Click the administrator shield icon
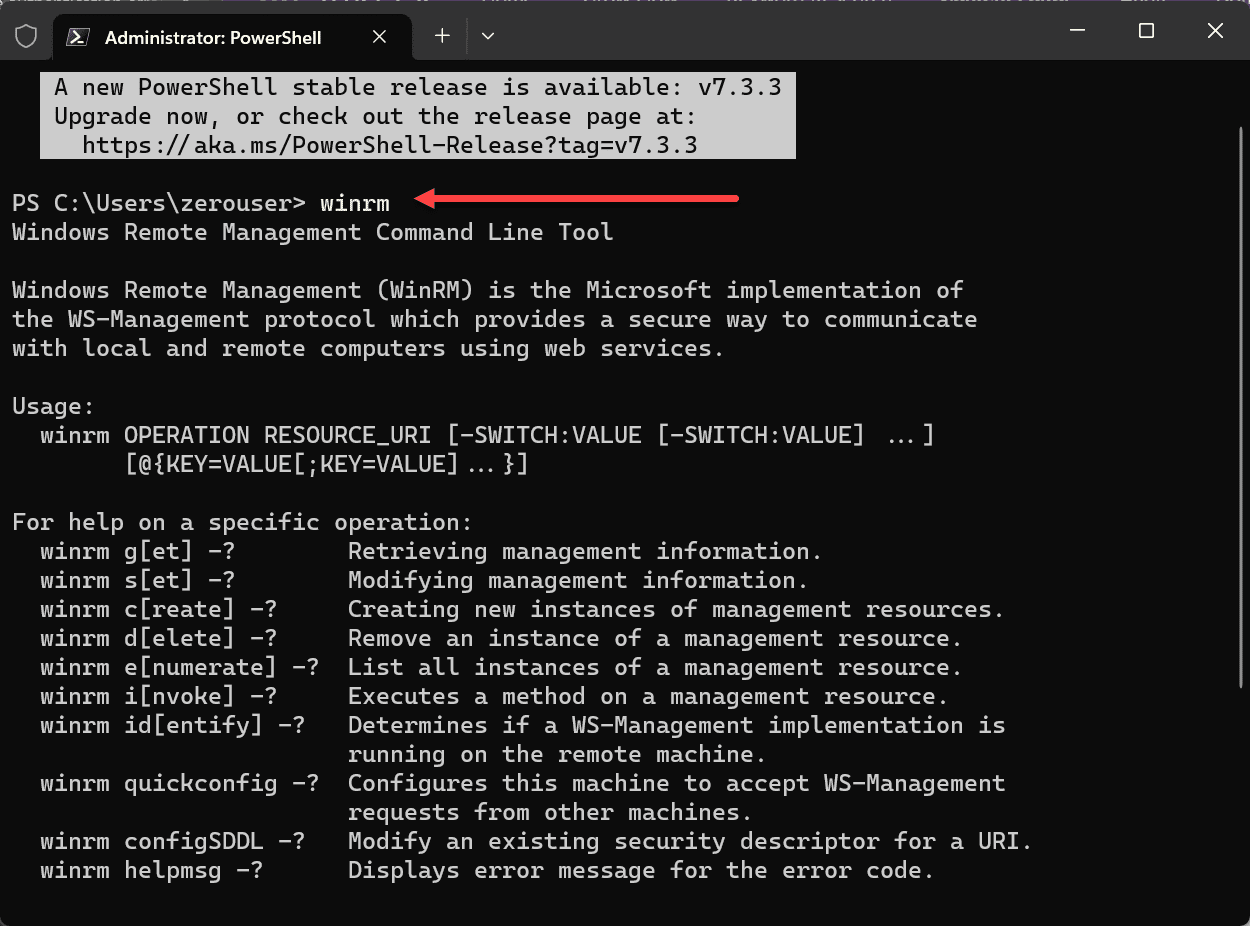The image size is (1250, 926). point(26,37)
